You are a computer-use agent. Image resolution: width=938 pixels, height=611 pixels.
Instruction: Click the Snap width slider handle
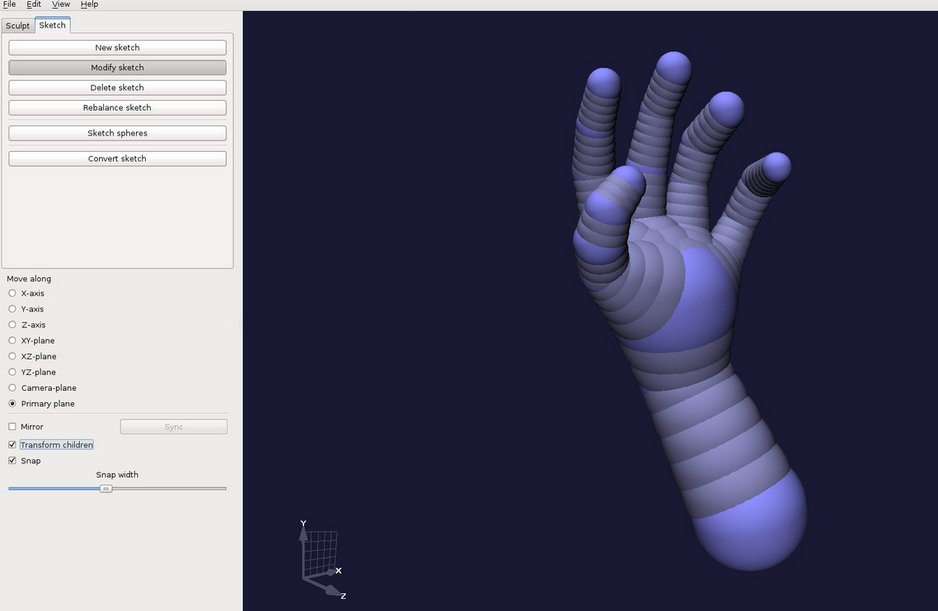[x=106, y=489]
